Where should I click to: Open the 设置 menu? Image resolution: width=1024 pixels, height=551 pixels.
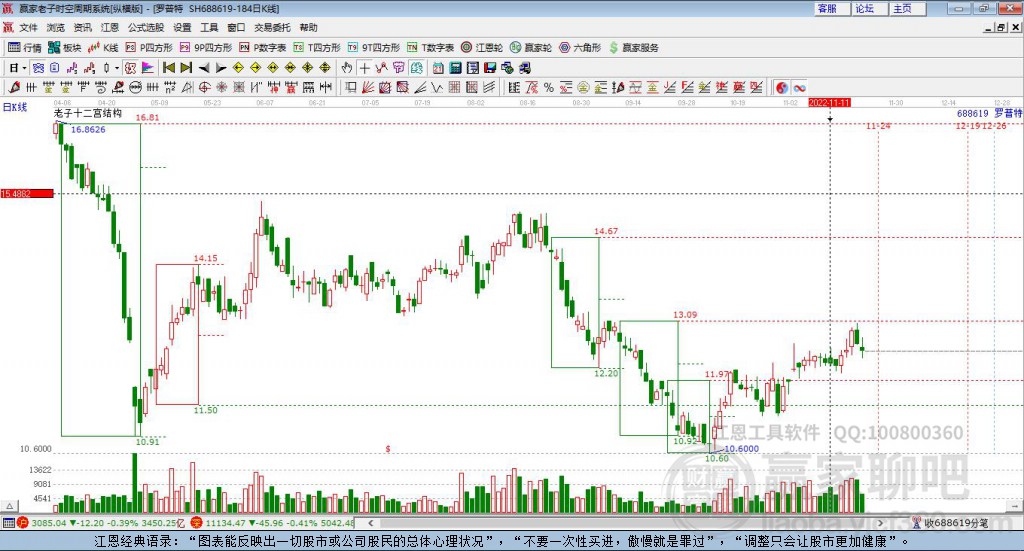(182, 27)
